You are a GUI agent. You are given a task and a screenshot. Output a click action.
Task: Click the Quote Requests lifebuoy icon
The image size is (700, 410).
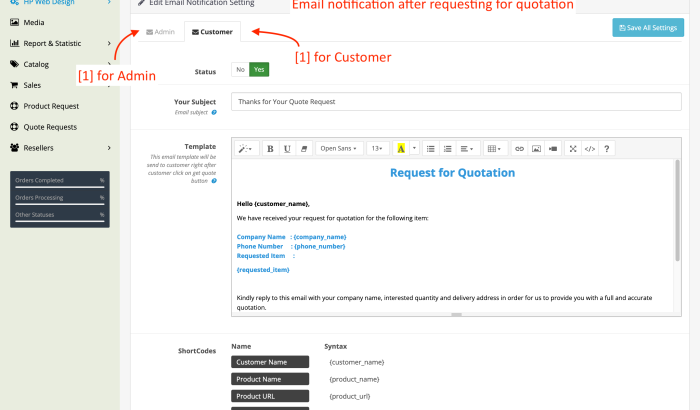(14, 127)
